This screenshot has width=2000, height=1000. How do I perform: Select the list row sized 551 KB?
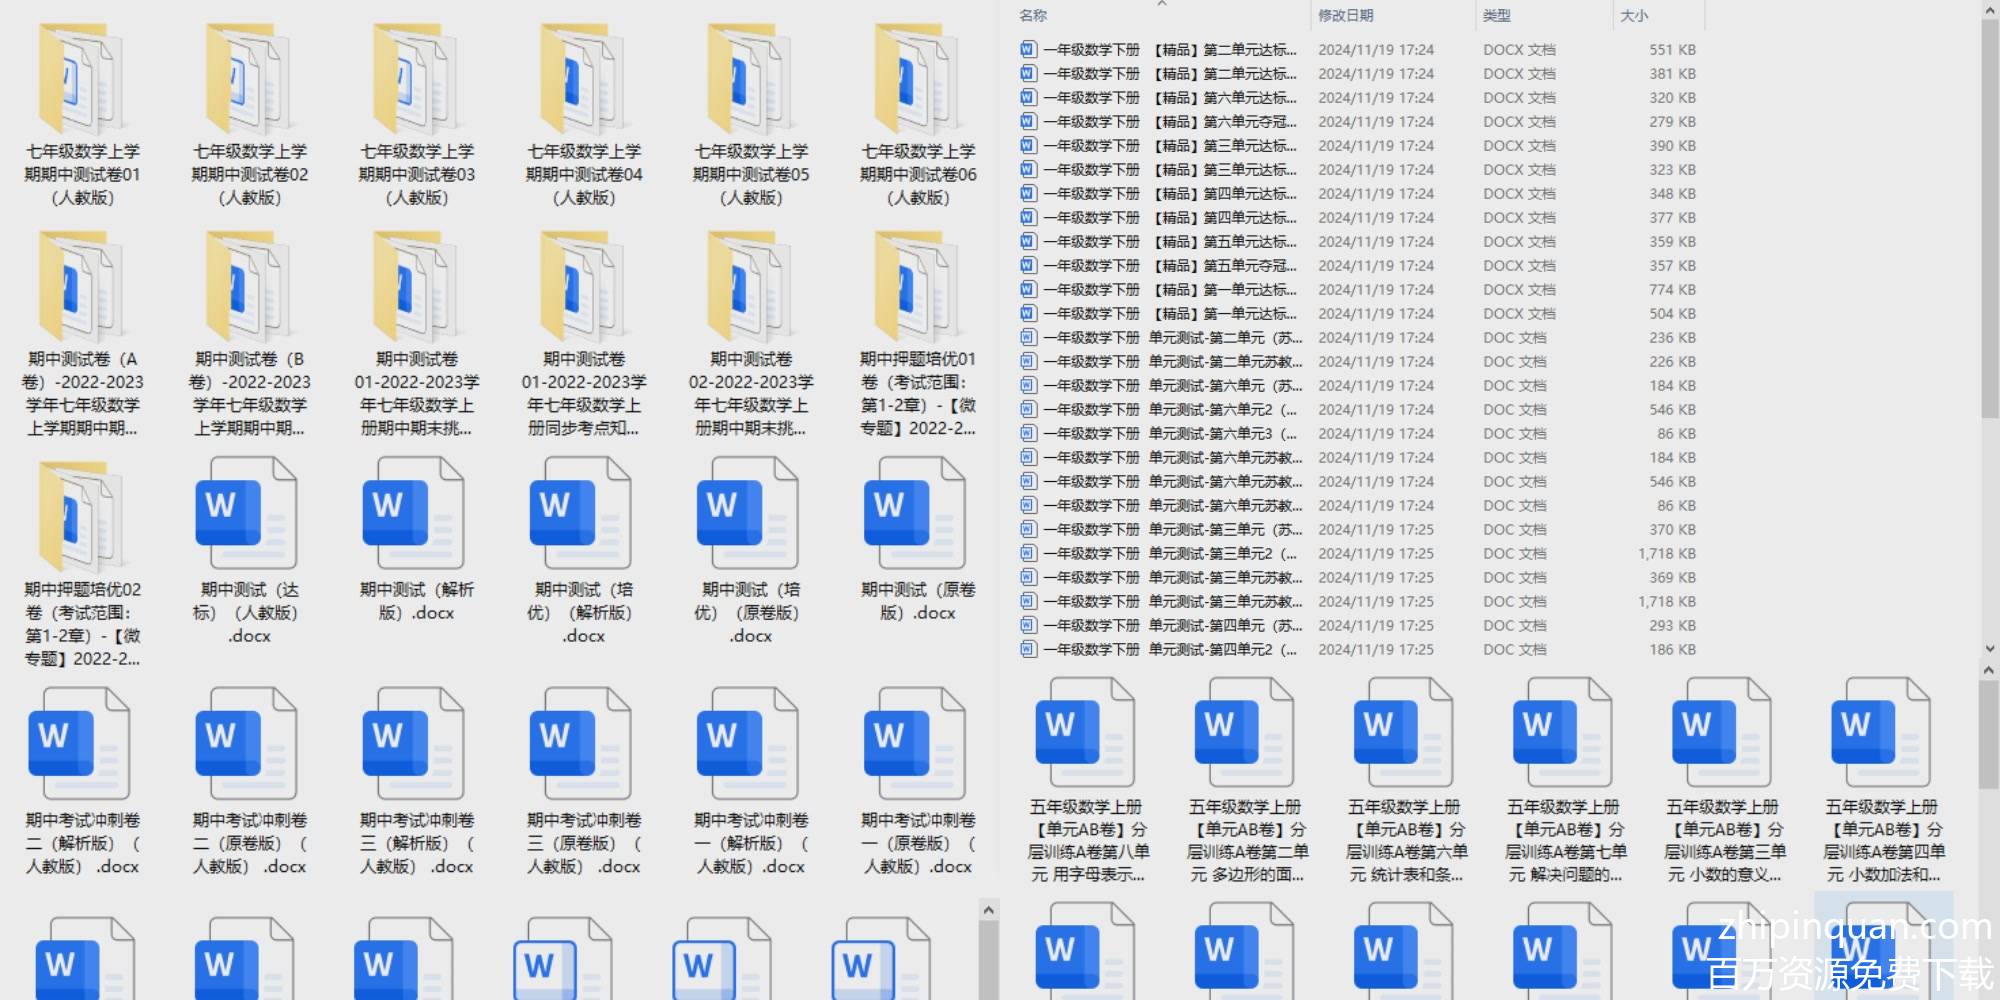coord(1358,50)
